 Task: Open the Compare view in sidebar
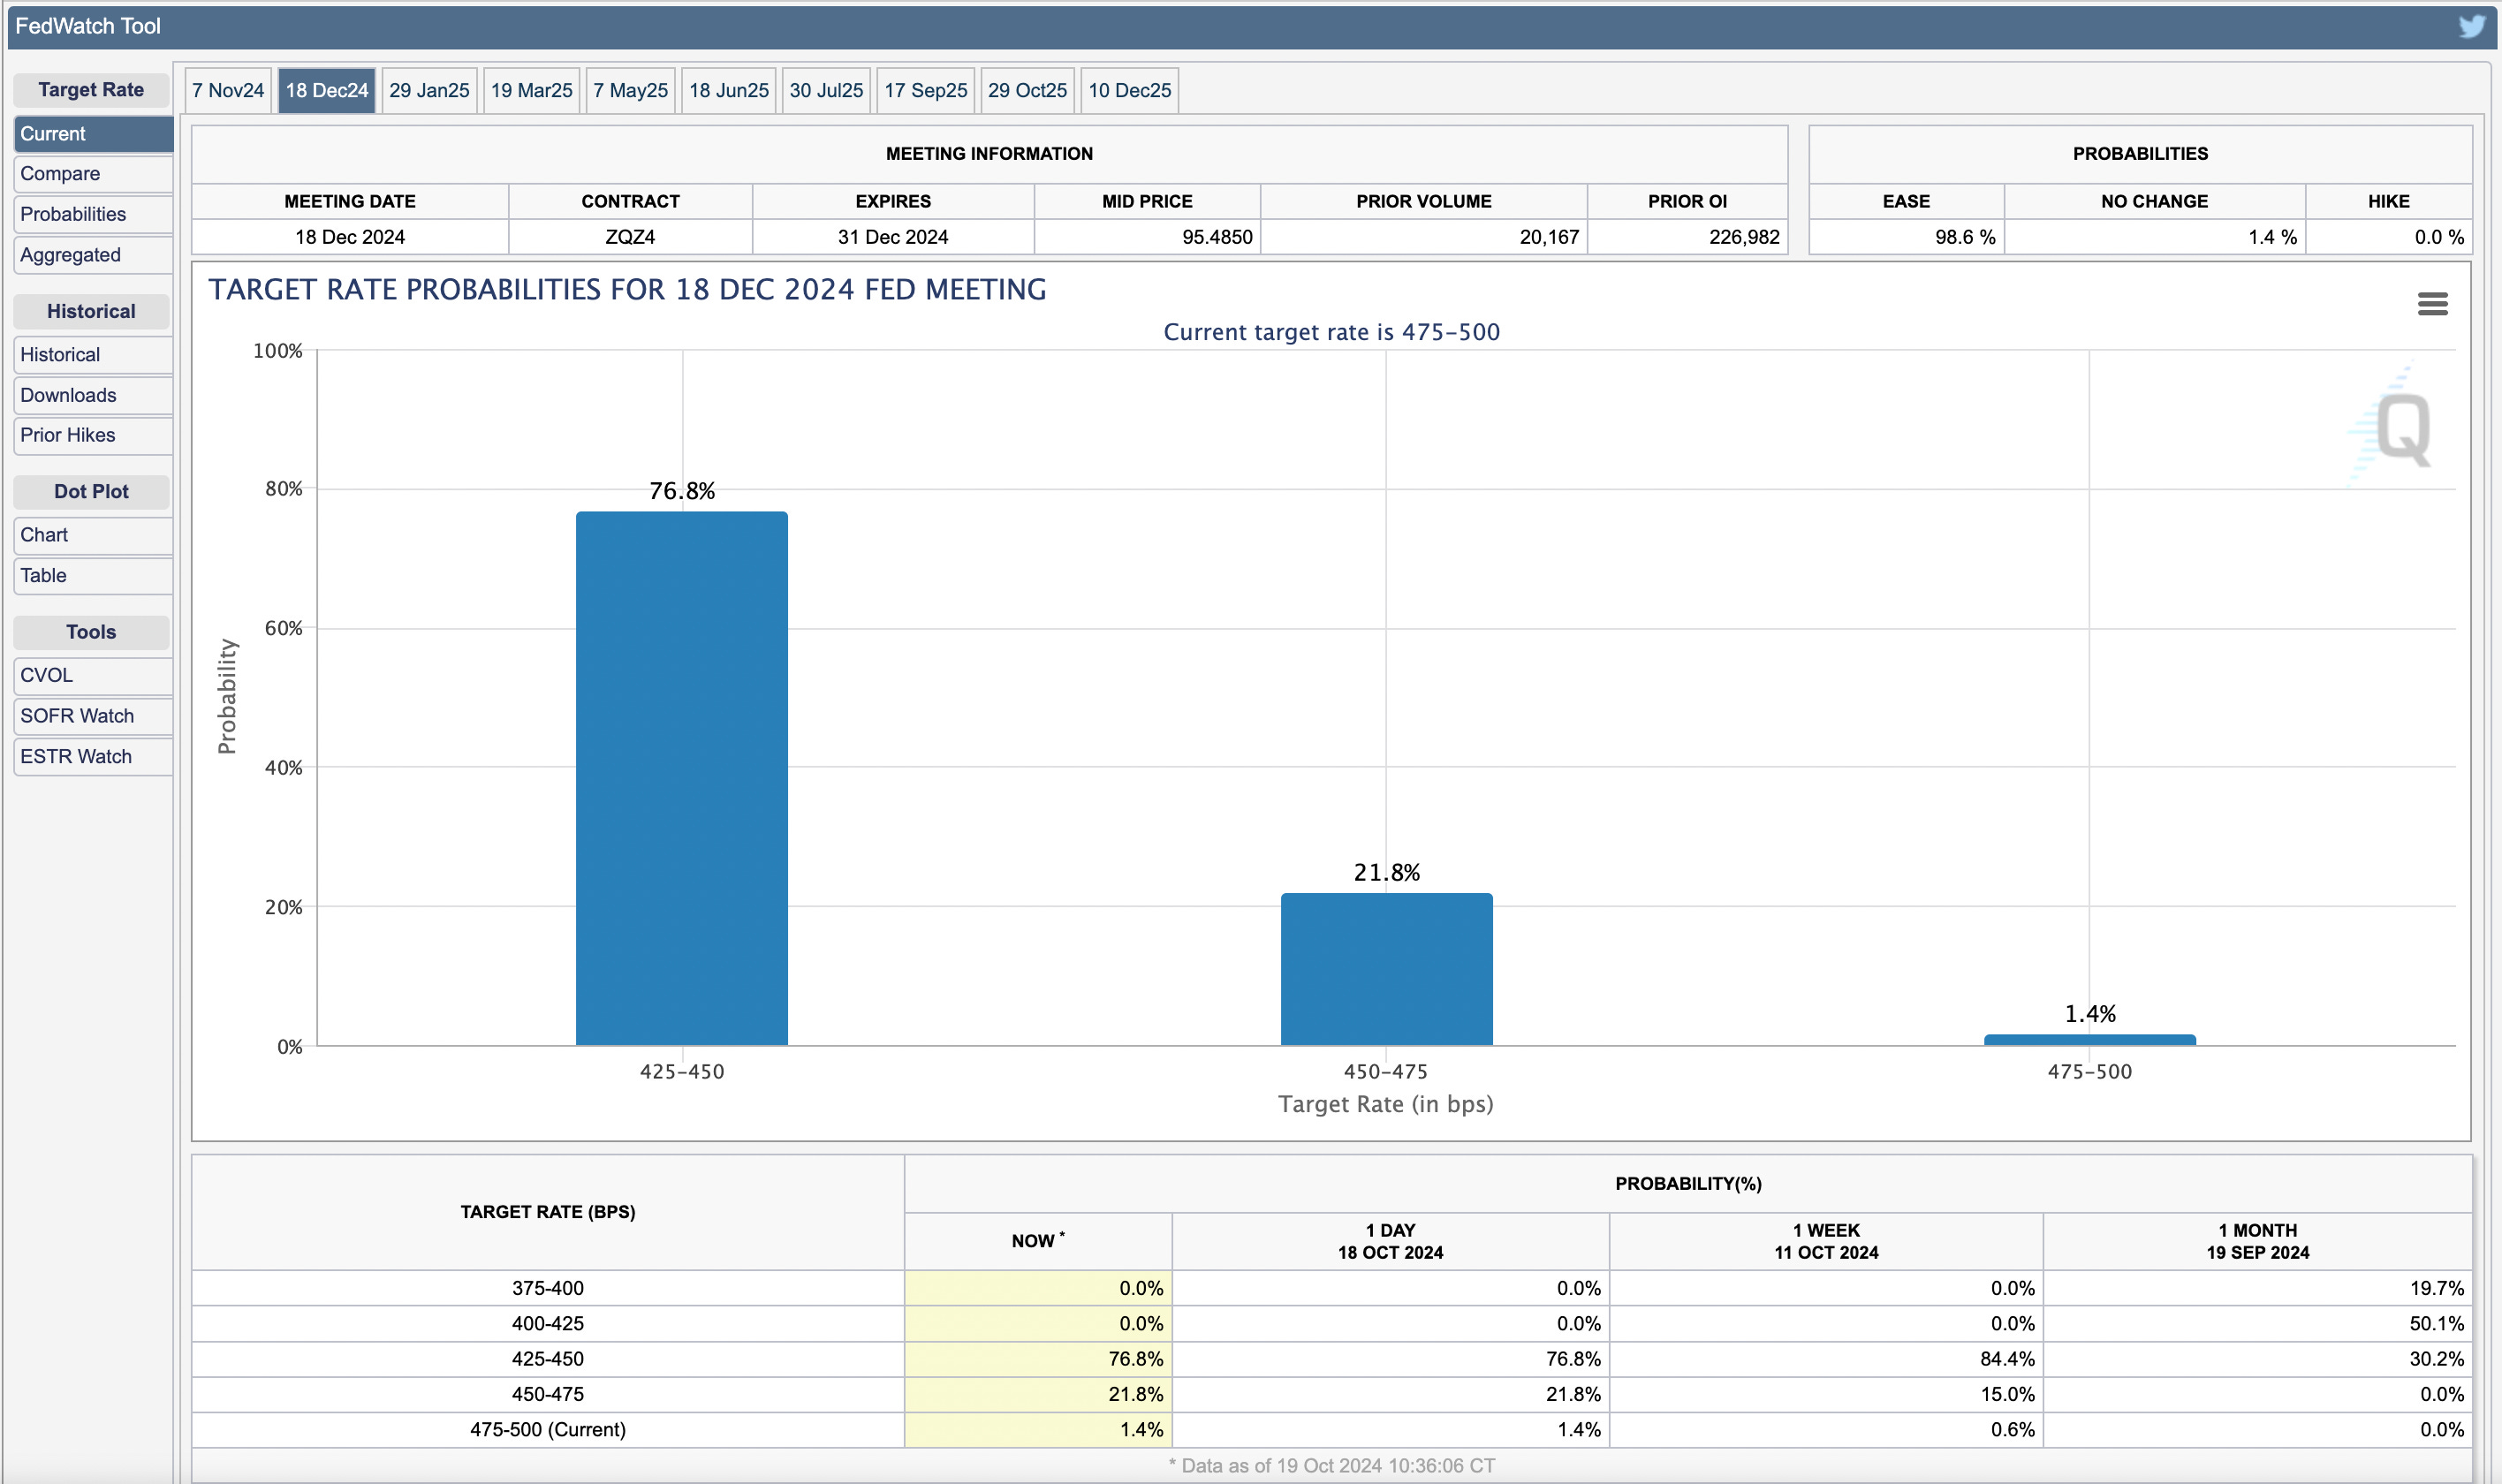click(x=60, y=174)
